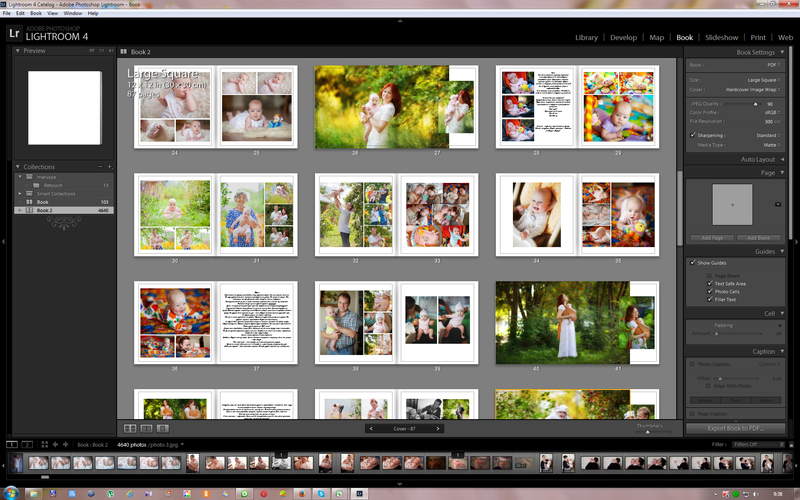Open Windows Start menu
Image resolution: width=800 pixels, height=500 pixels.
click(x=12, y=493)
